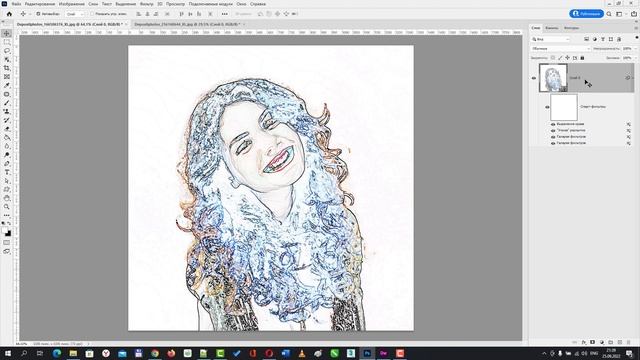The image size is (640, 360).
Task: Select the Zoom tool
Action: tap(7, 207)
